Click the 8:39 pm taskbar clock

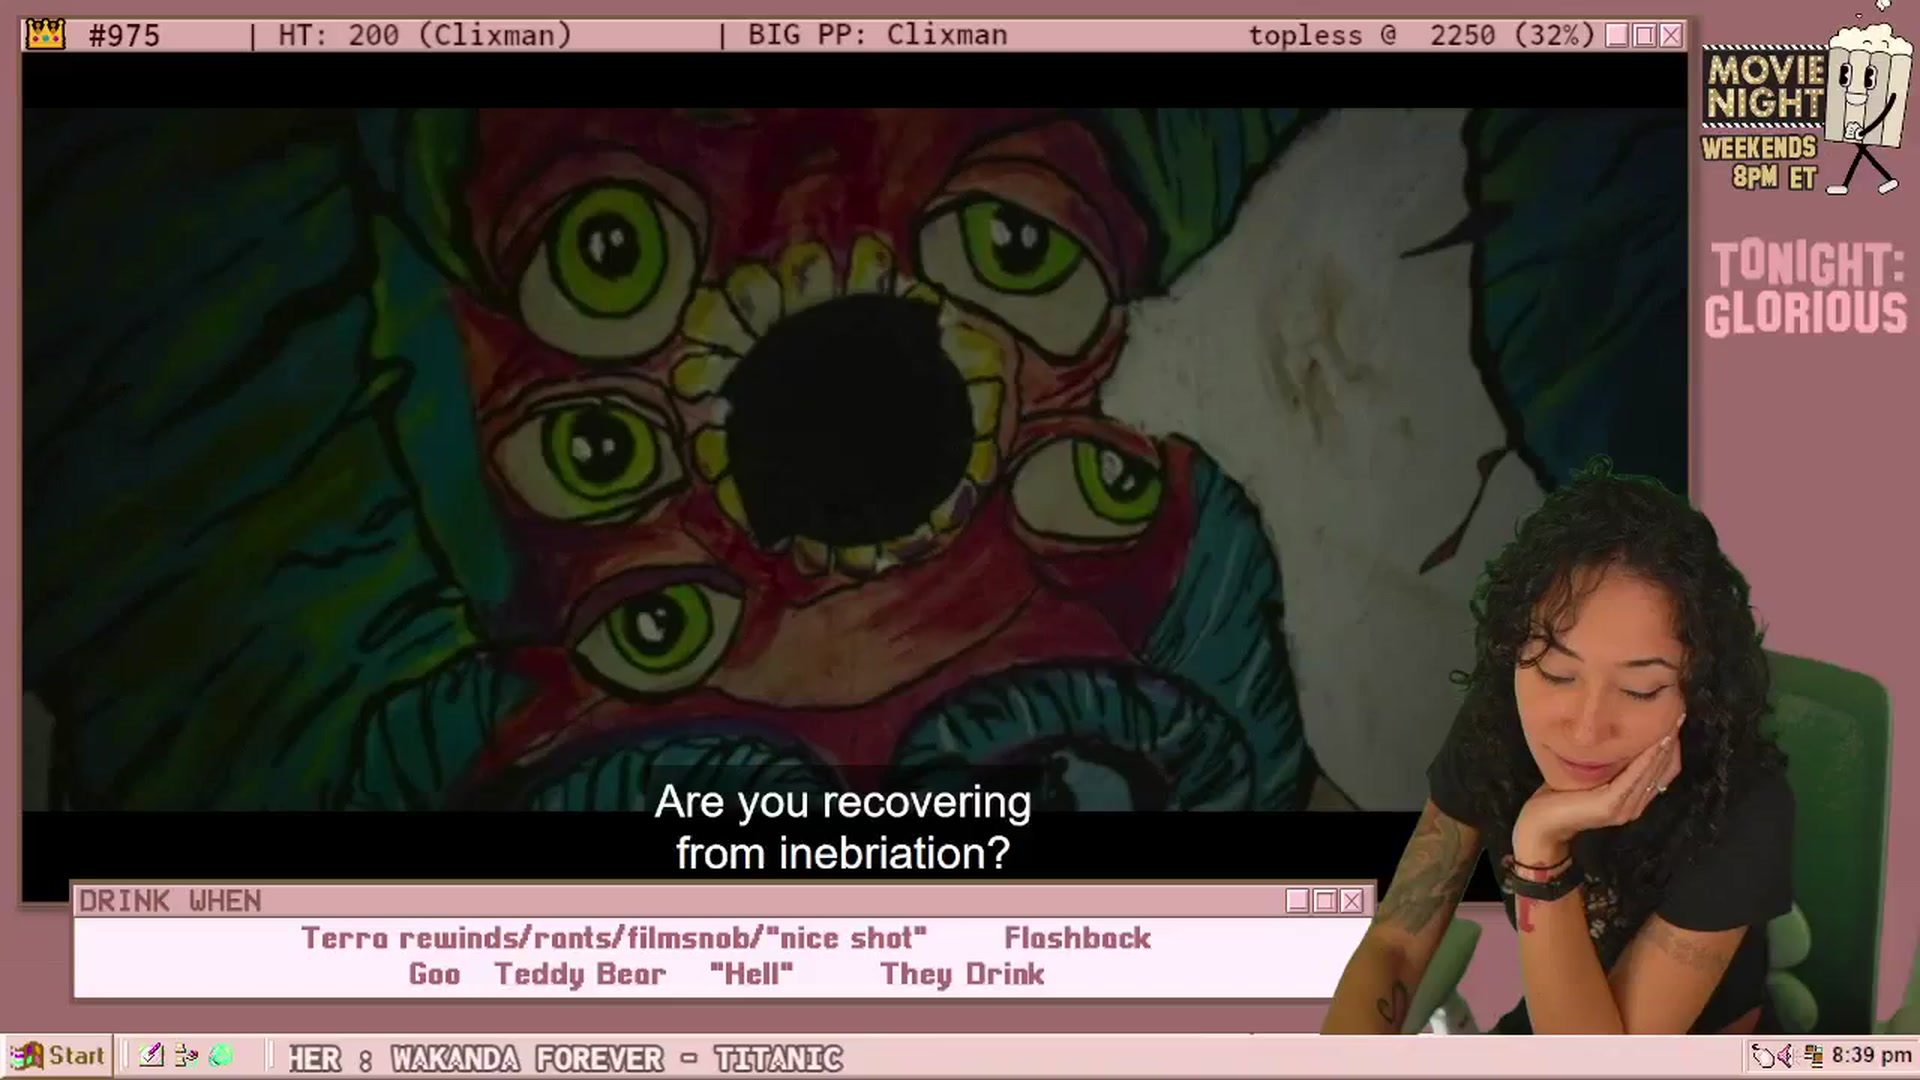[1871, 1056]
